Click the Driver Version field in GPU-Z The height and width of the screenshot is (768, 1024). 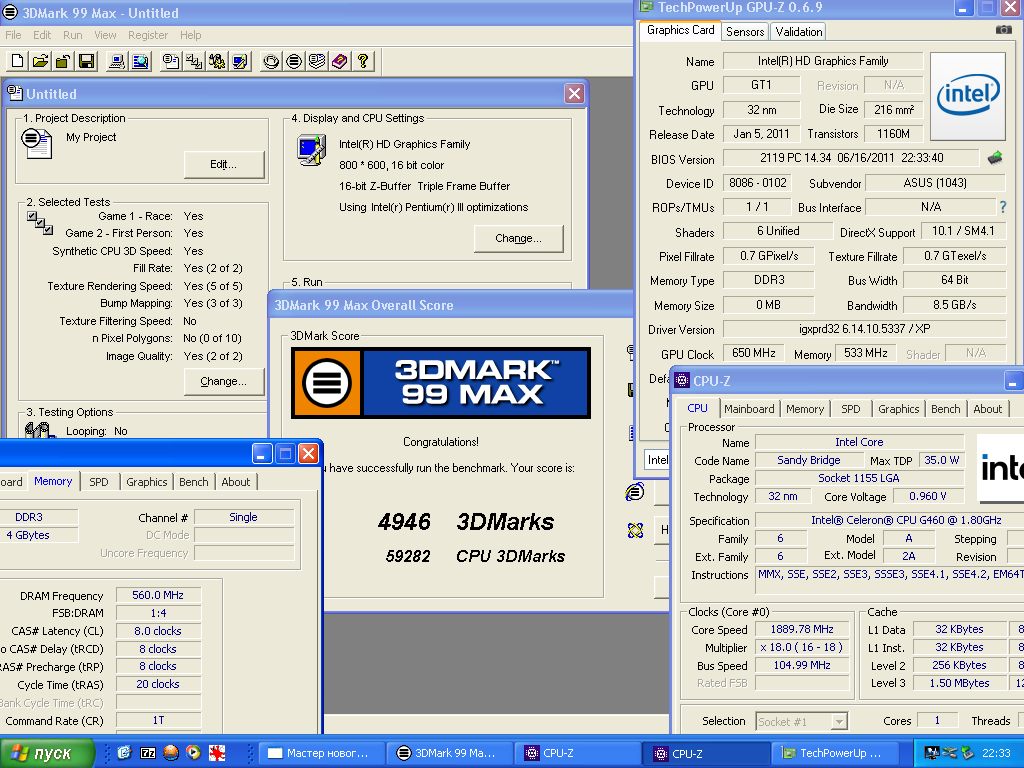click(864, 329)
